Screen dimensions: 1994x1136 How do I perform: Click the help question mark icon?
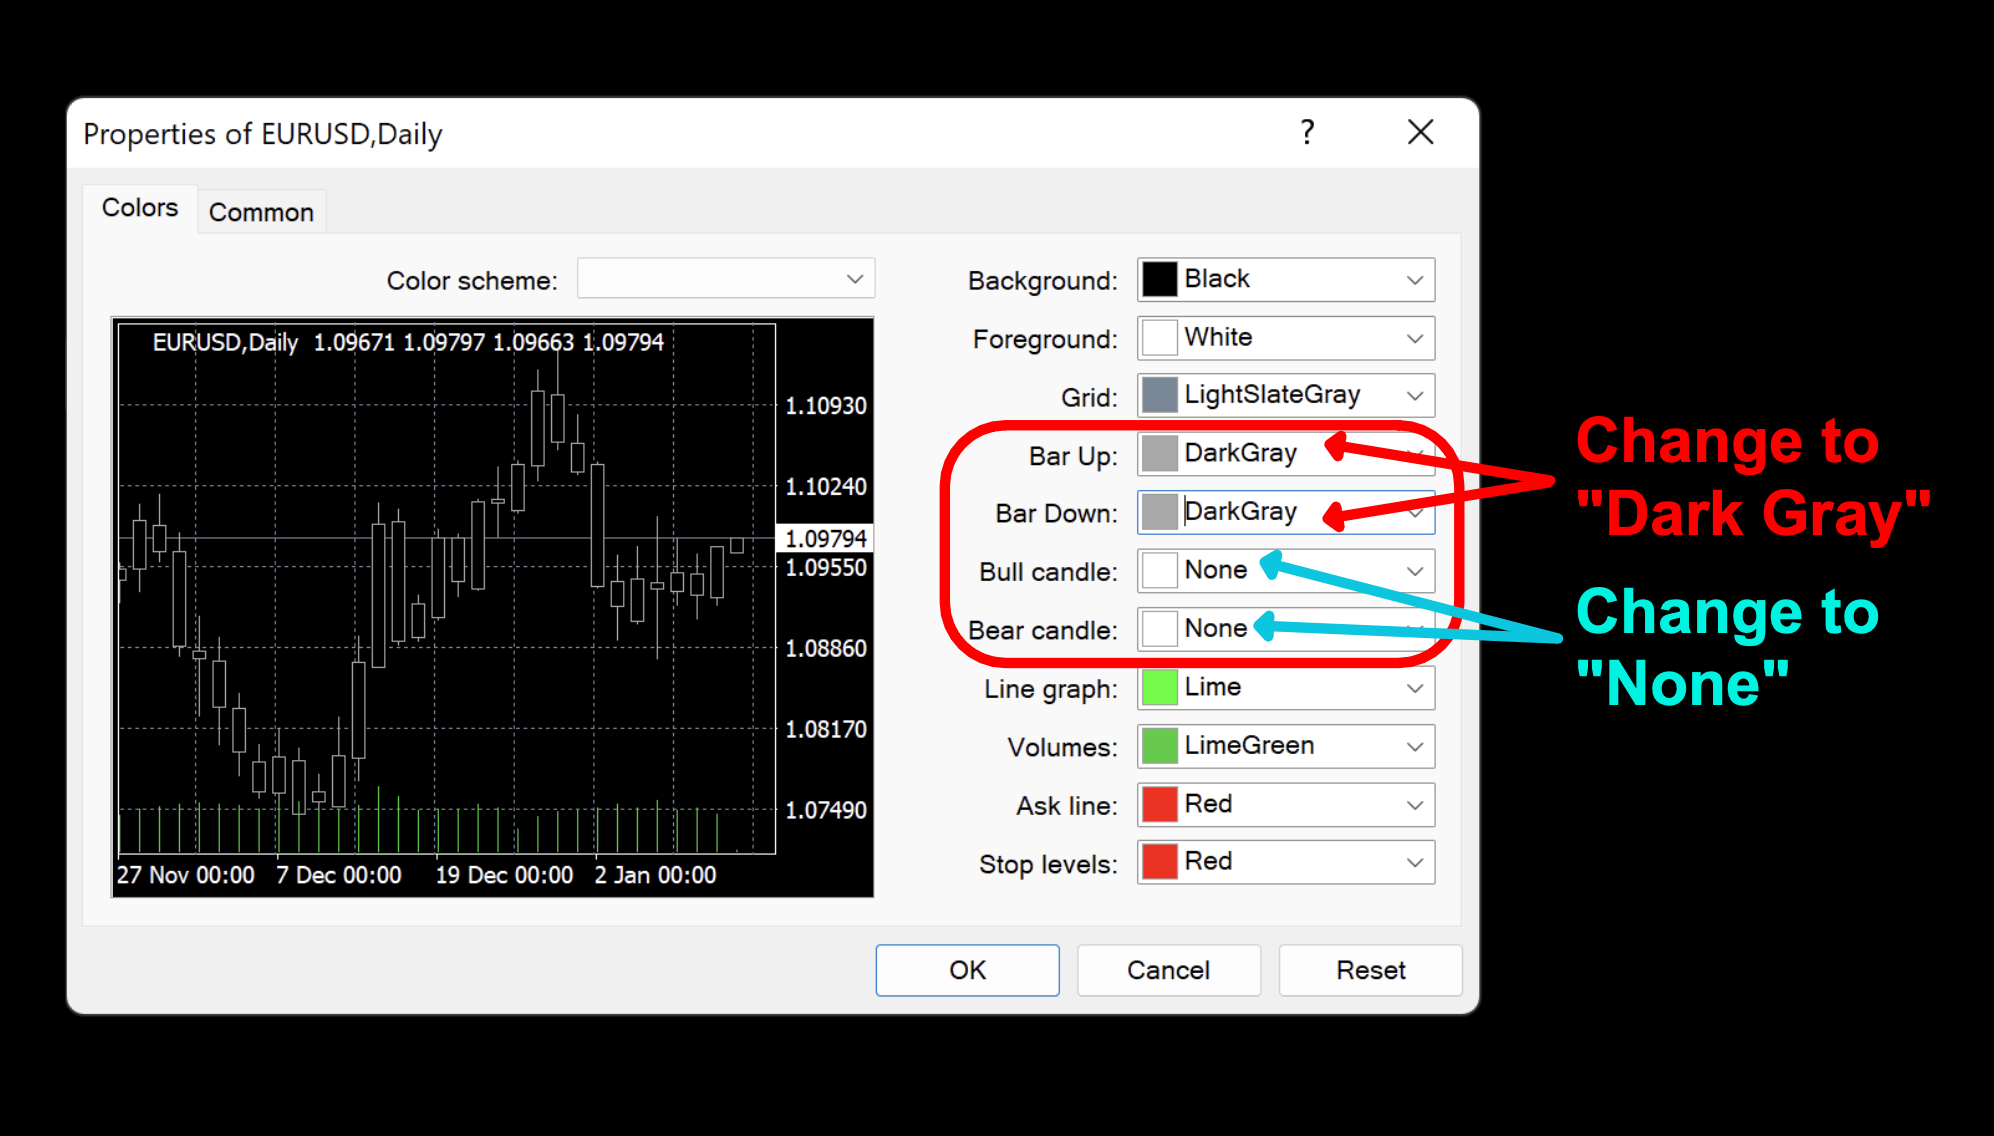1307,132
